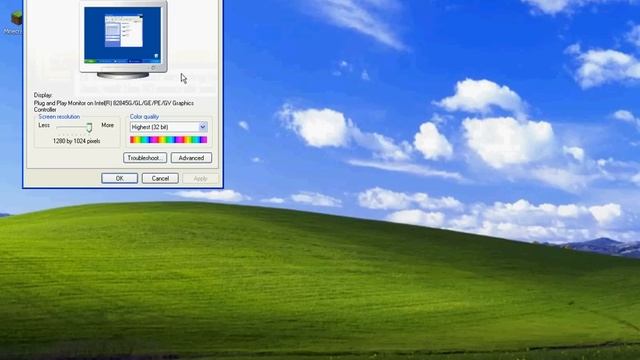Click the 'More' label beside the slider
This screenshot has width=640, height=360.
[107, 125]
